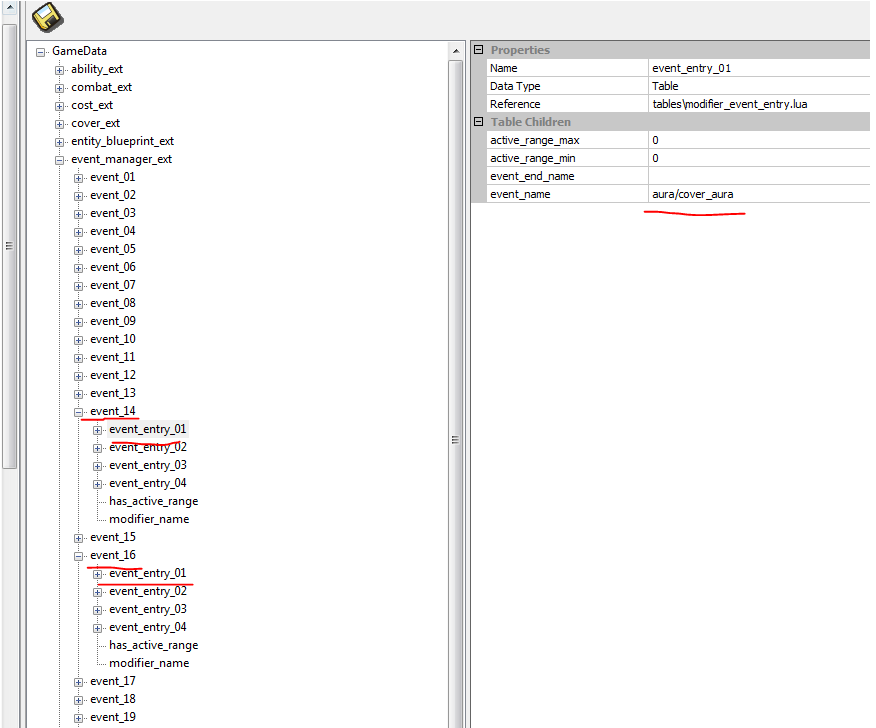Expand the combat_ext node
876x728 pixels.
pos(59,88)
